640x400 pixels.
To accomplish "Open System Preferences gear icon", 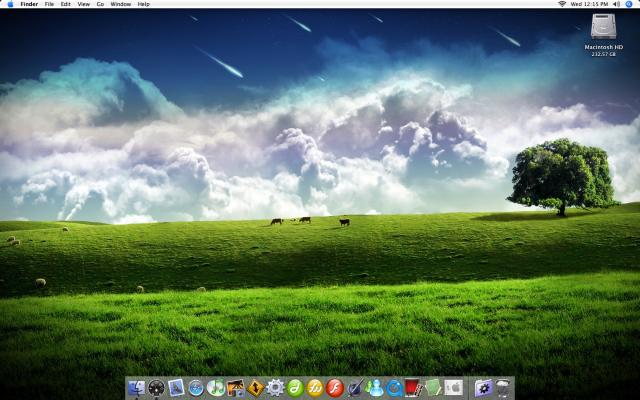I will tap(273, 388).
